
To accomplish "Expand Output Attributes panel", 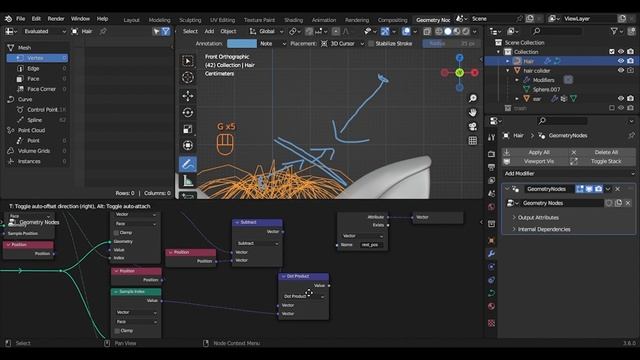I will coord(538,218).
